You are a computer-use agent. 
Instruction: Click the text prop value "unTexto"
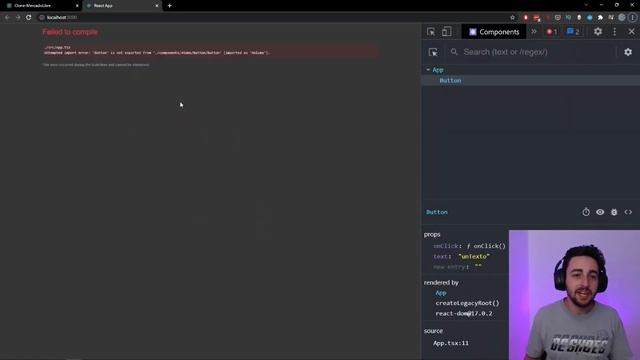click(474, 256)
